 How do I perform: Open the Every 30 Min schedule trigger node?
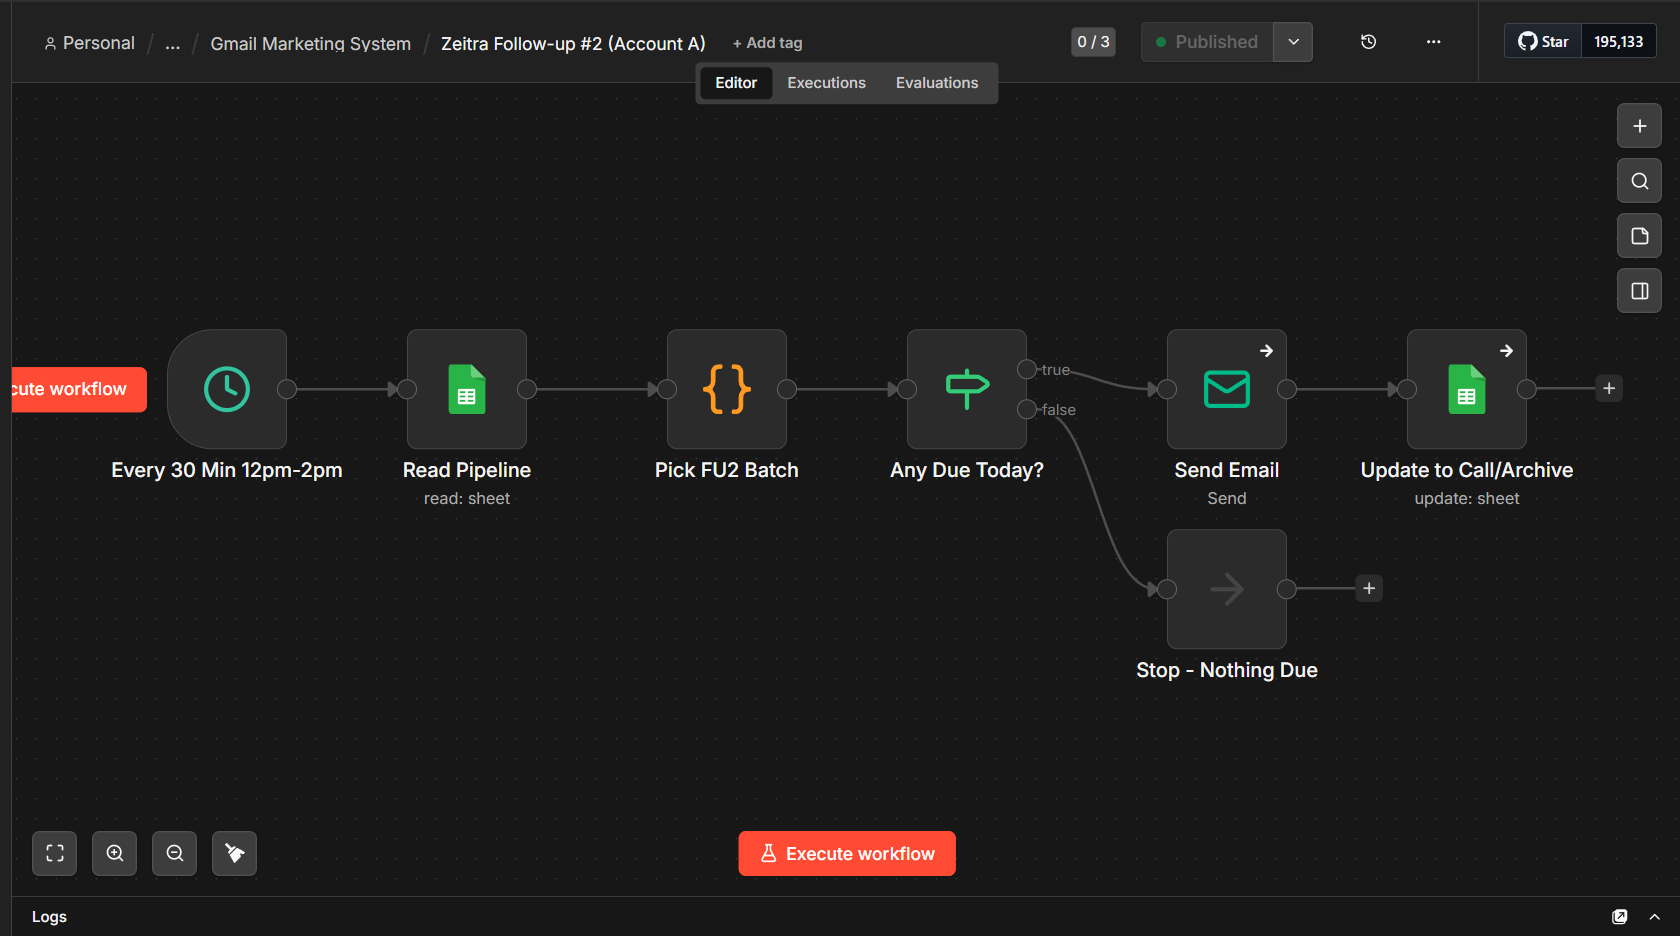pos(227,389)
